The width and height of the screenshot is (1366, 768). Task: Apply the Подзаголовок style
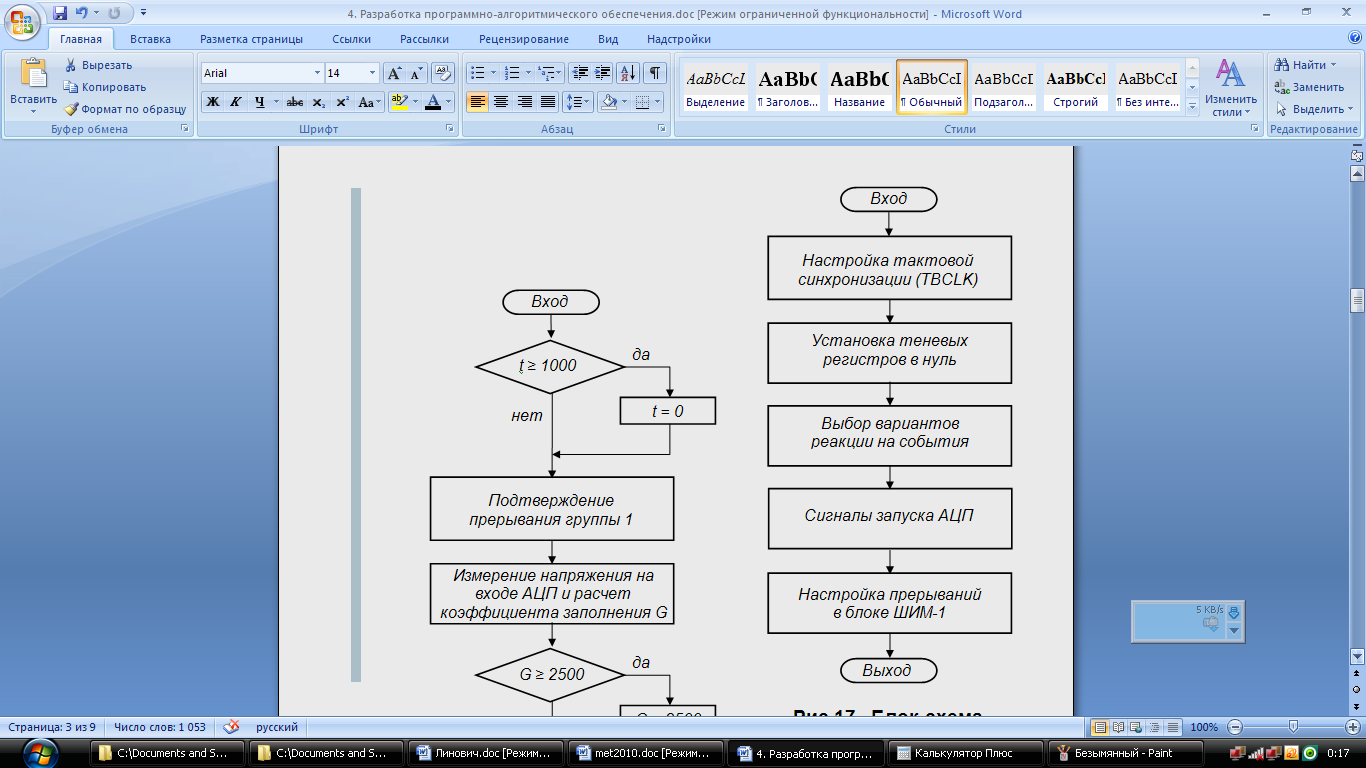click(1004, 87)
